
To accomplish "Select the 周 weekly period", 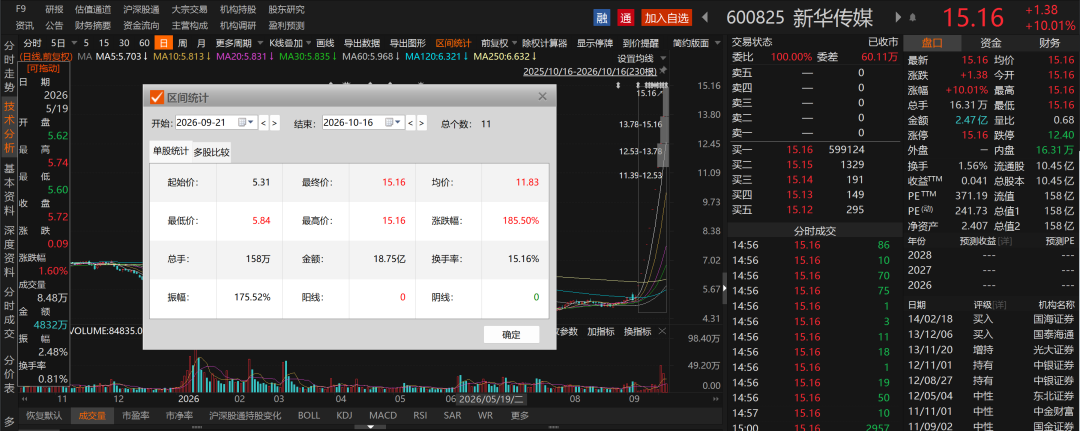I will click(182, 43).
